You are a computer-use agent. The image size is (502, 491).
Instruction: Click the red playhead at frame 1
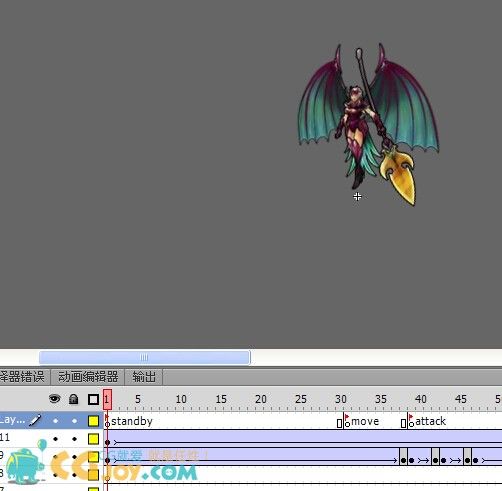pos(107,399)
